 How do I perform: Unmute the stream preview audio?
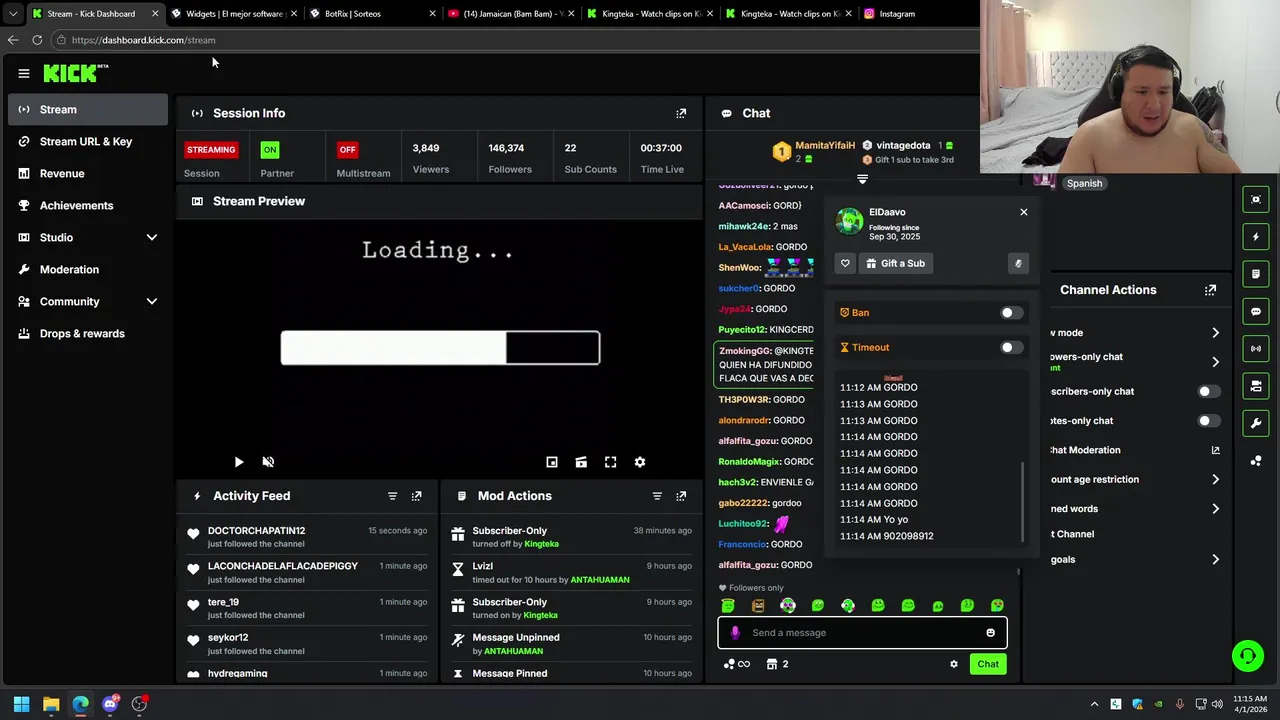point(268,462)
